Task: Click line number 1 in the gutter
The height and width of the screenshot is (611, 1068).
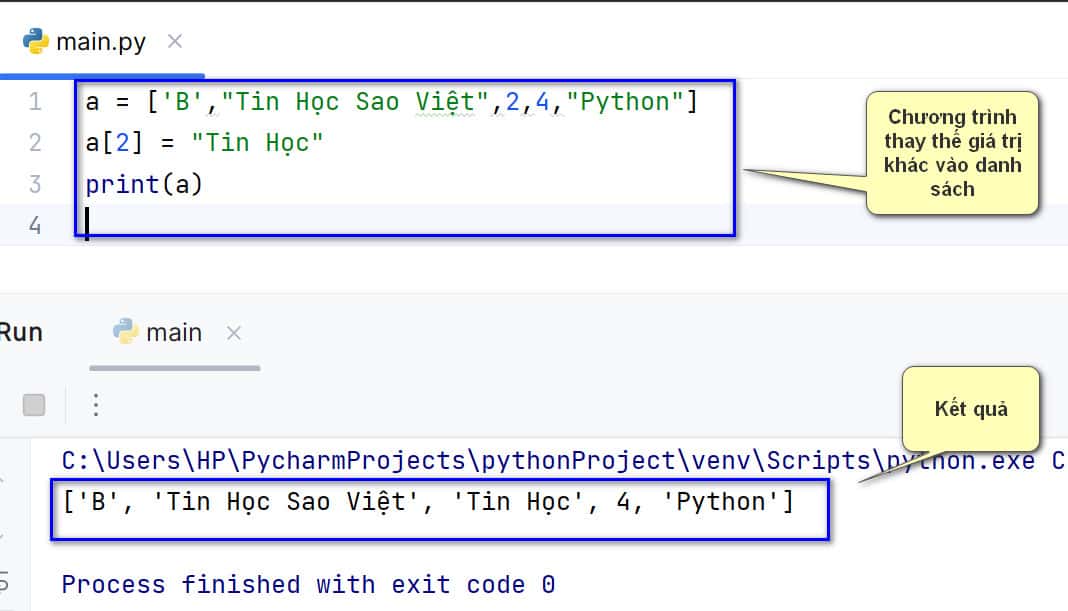Action: (x=35, y=102)
